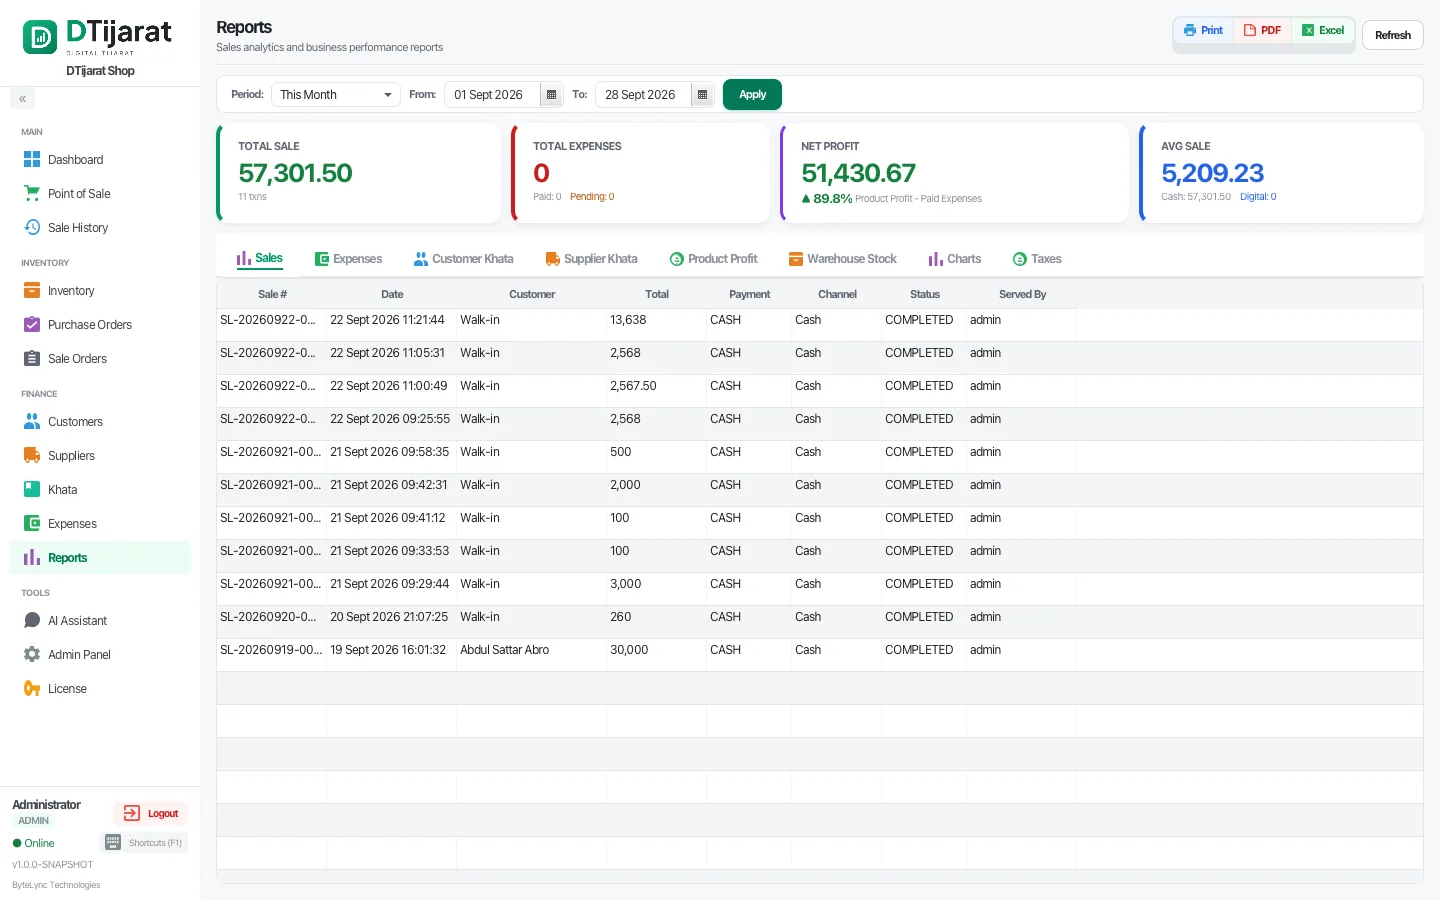
Task: Click the Digital: 0 label
Action: [1258, 197]
